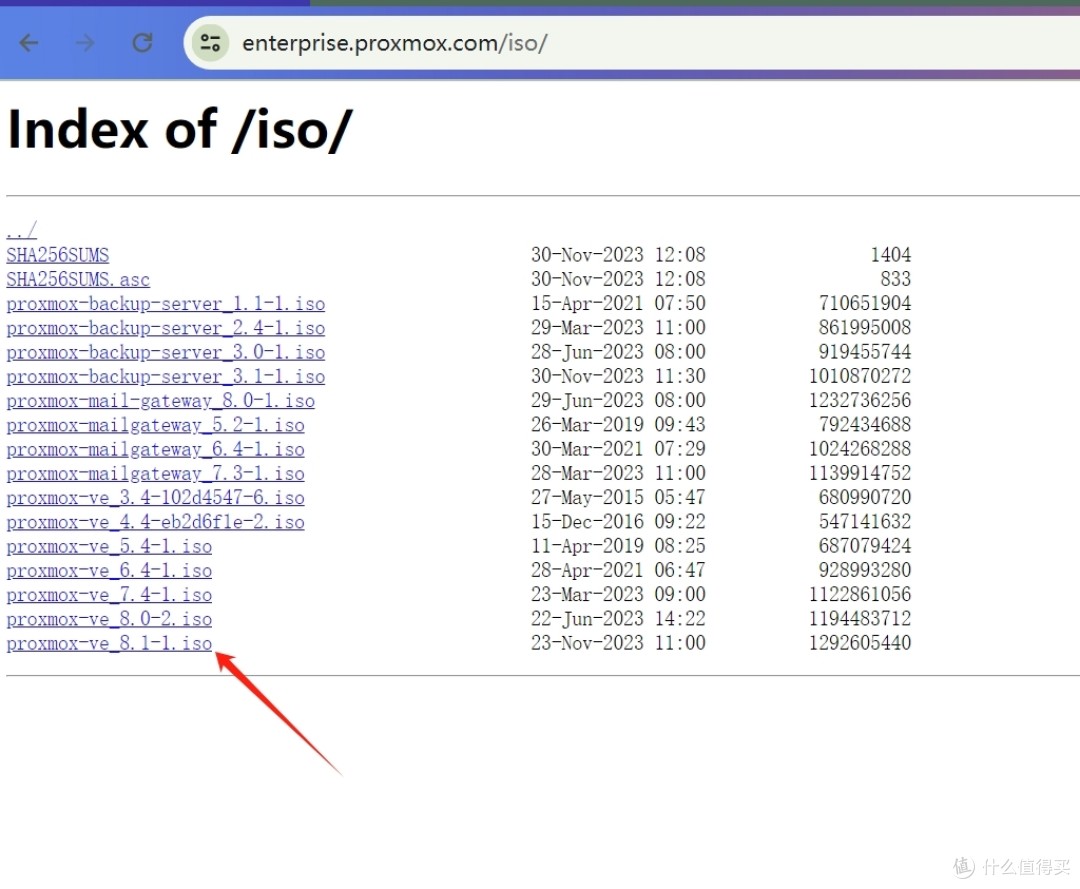Image resolution: width=1080 pixels, height=889 pixels.
Task: Download proxmox-ve_6.4-1.iso
Action: [x=110, y=570]
